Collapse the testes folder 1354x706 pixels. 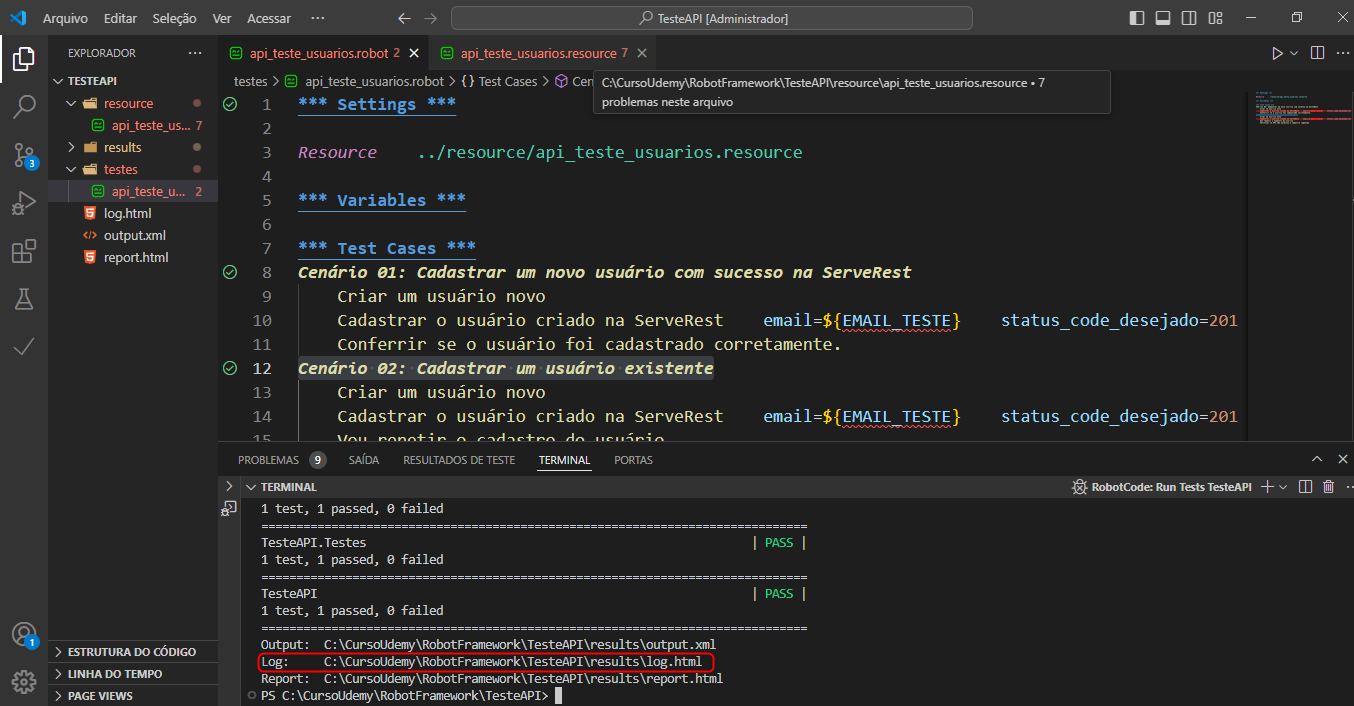(x=133, y=169)
